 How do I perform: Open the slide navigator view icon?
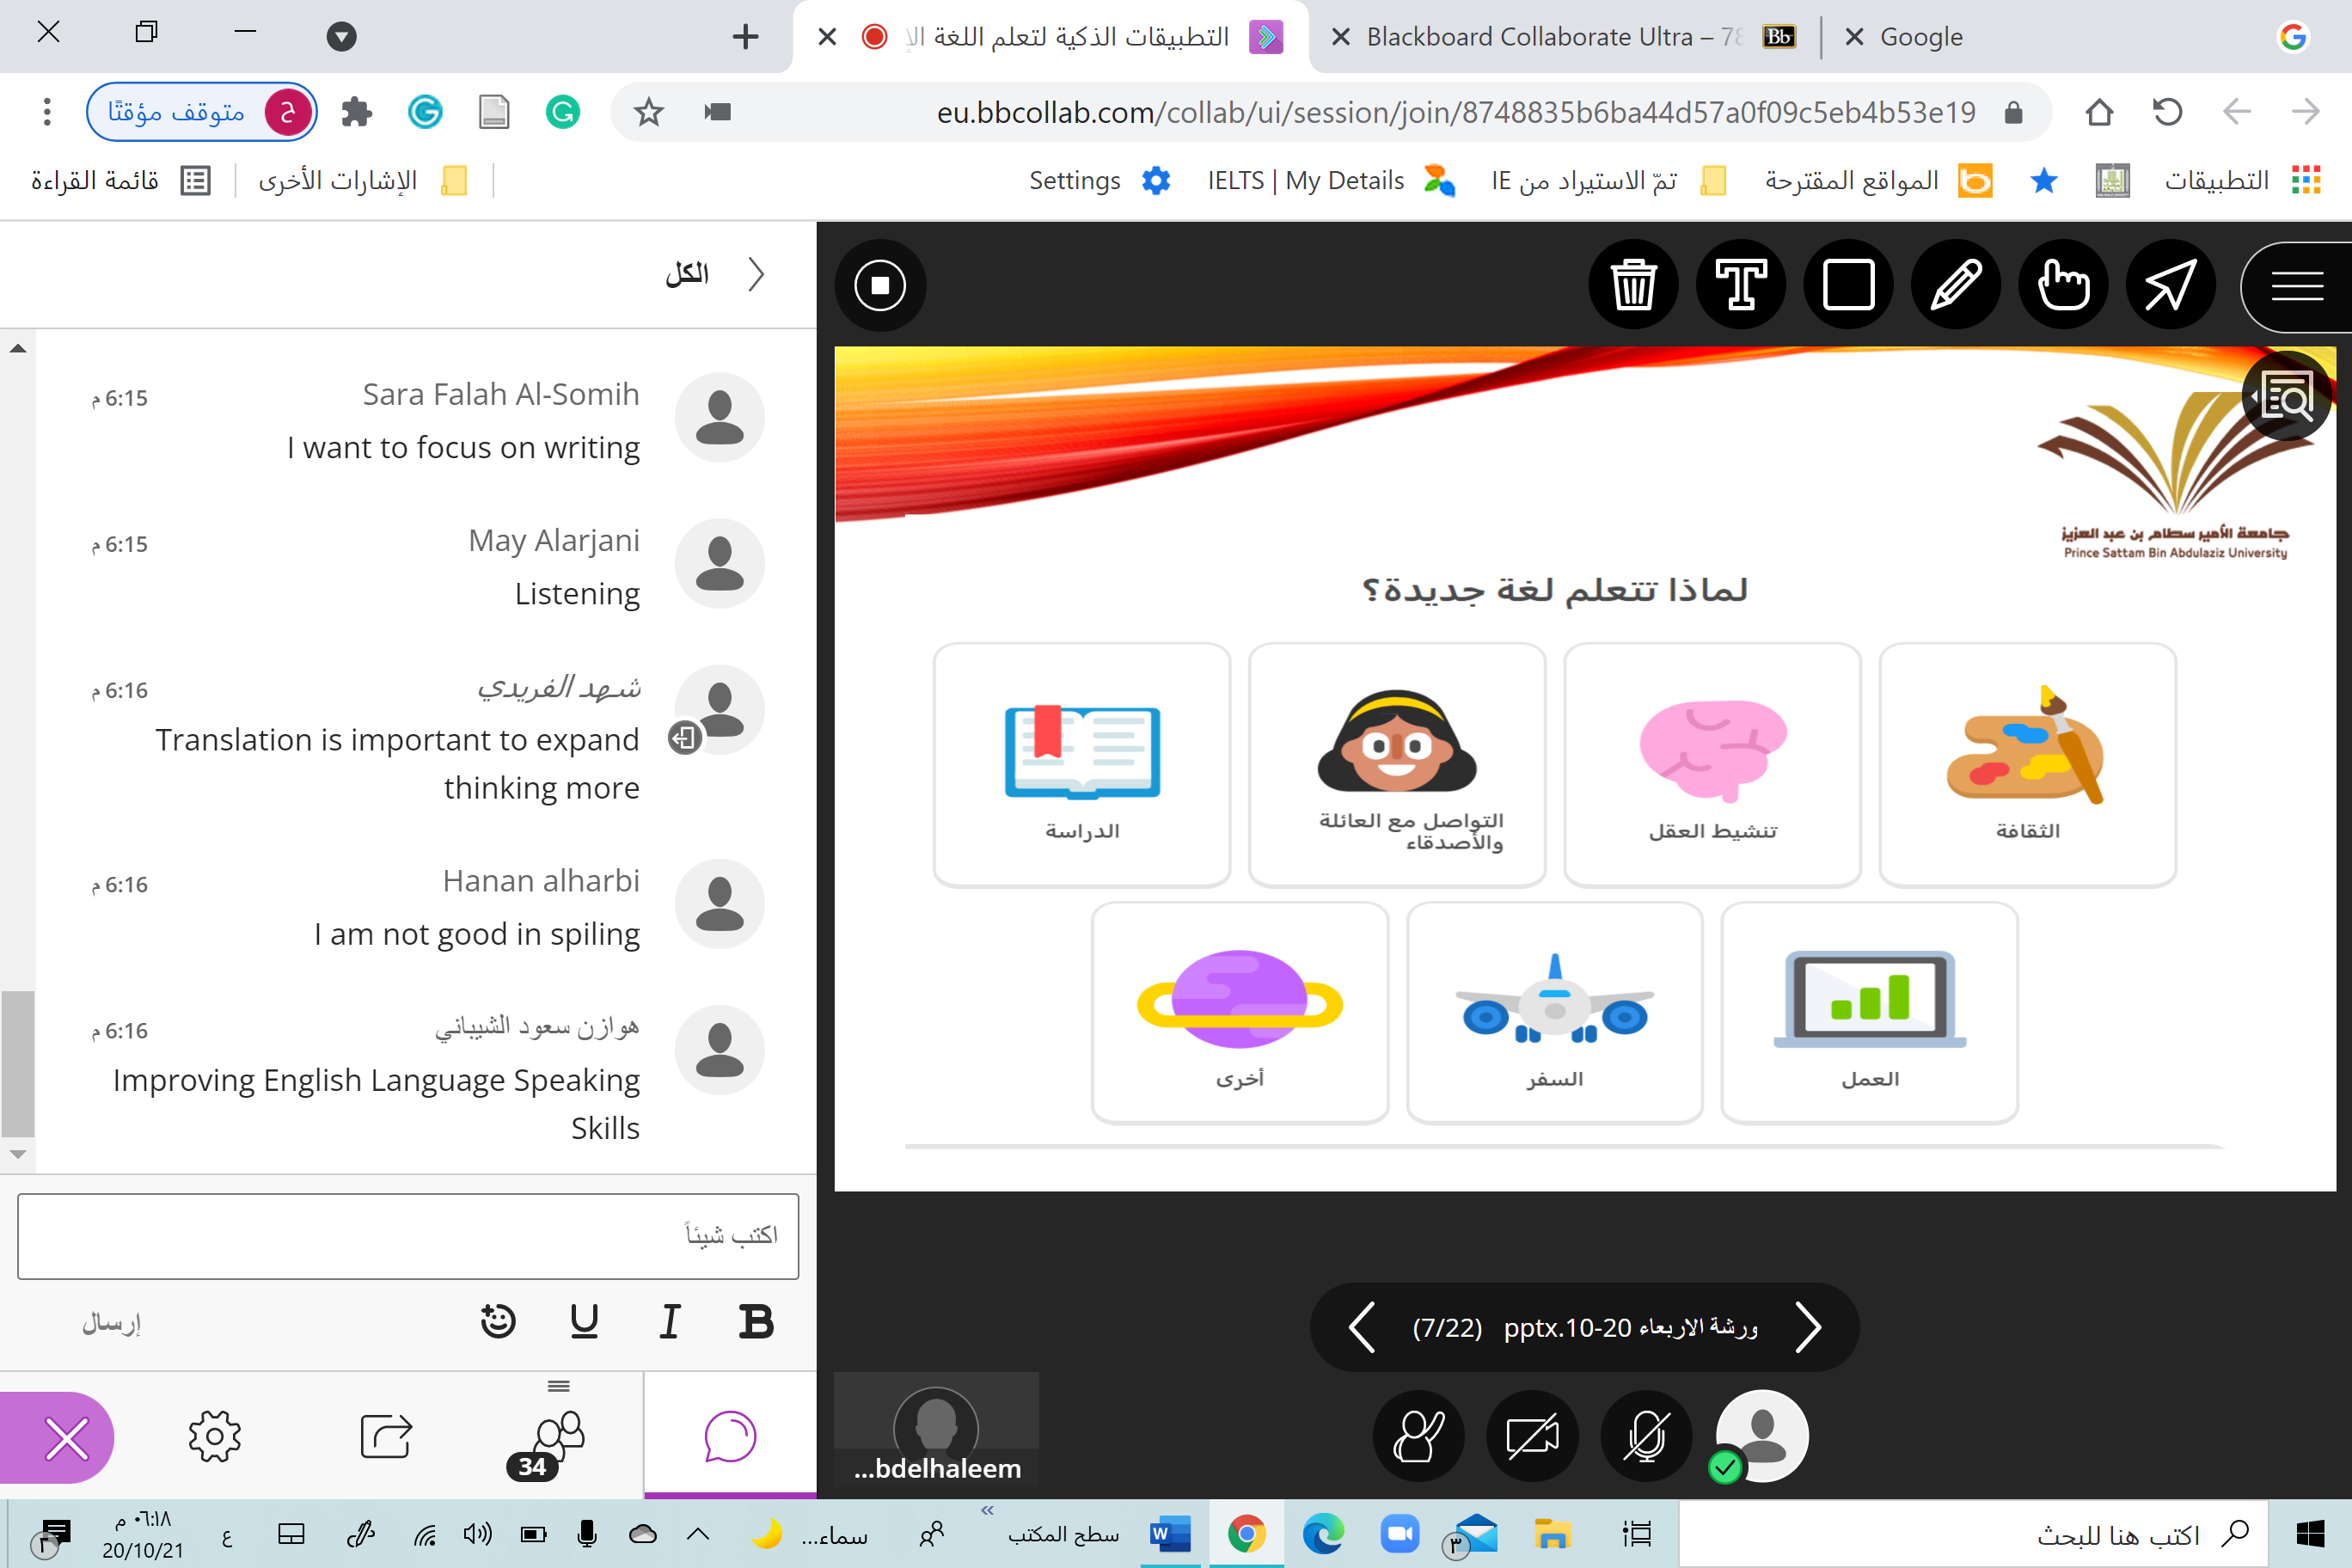(2288, 397)
